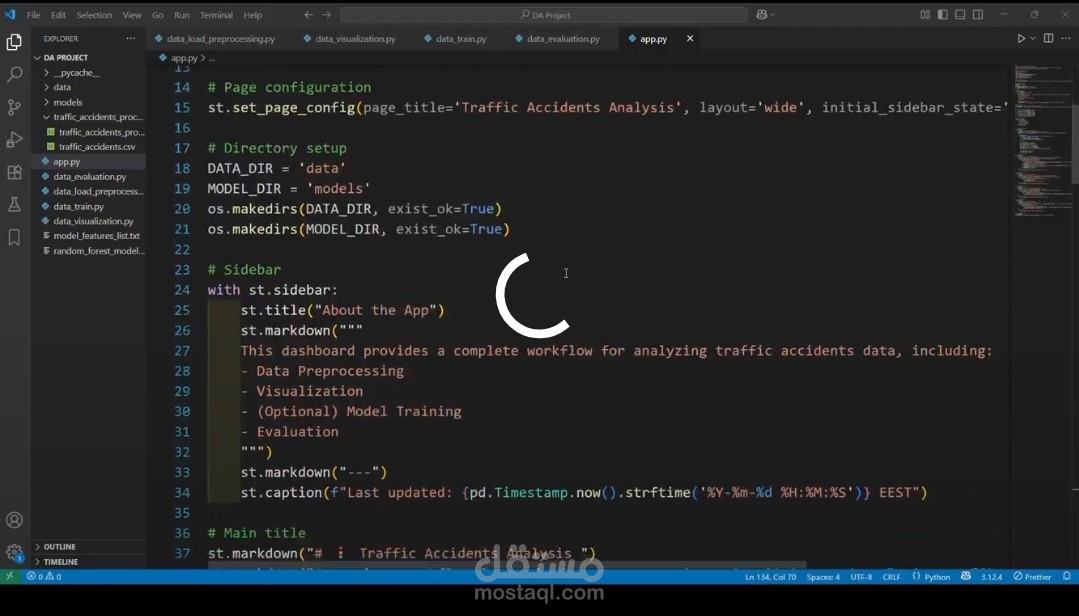Viewport: 1079px width, 616px height.
Task: Open the View menu
Action: (131, 14)
